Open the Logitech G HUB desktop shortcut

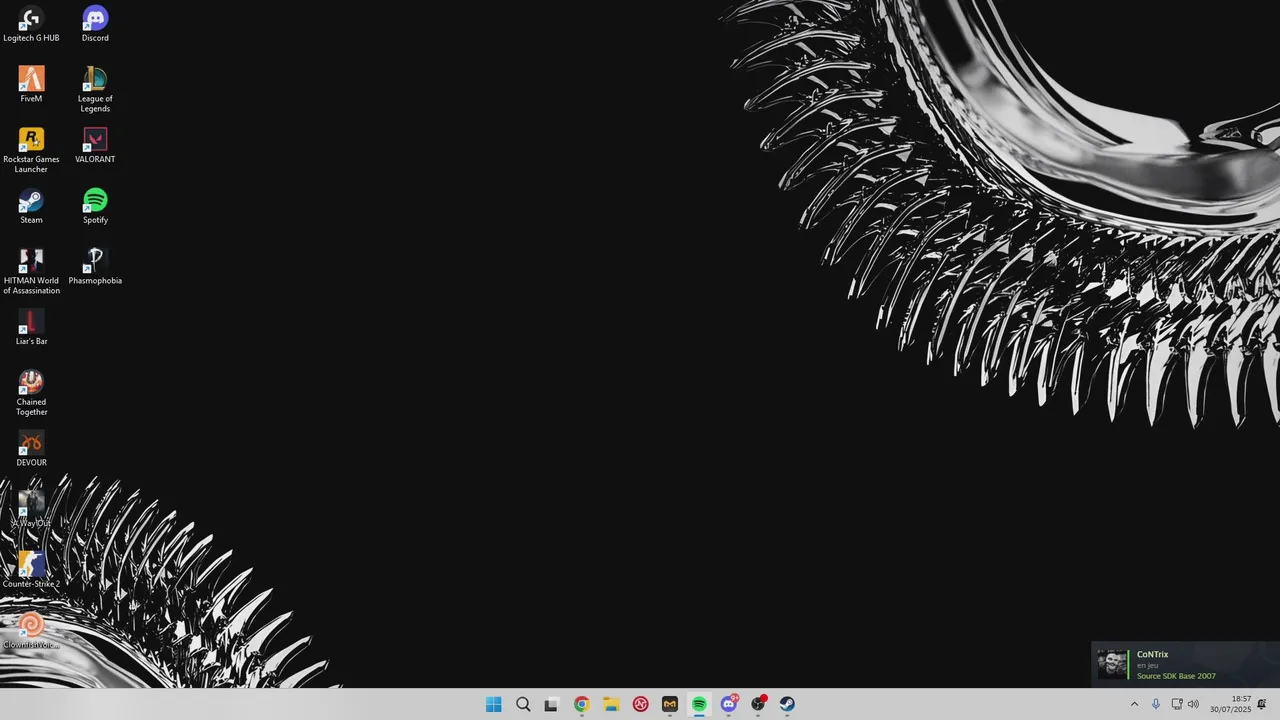click(31, 25)
